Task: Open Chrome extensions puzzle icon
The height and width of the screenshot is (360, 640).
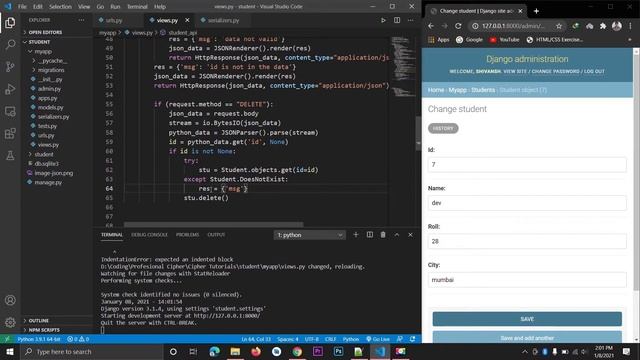Action: tap(603, 26)
